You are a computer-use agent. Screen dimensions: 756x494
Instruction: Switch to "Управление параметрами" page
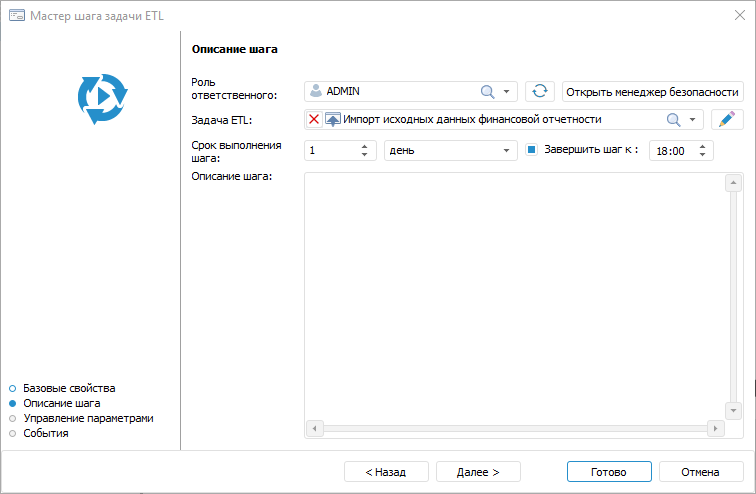88,418
